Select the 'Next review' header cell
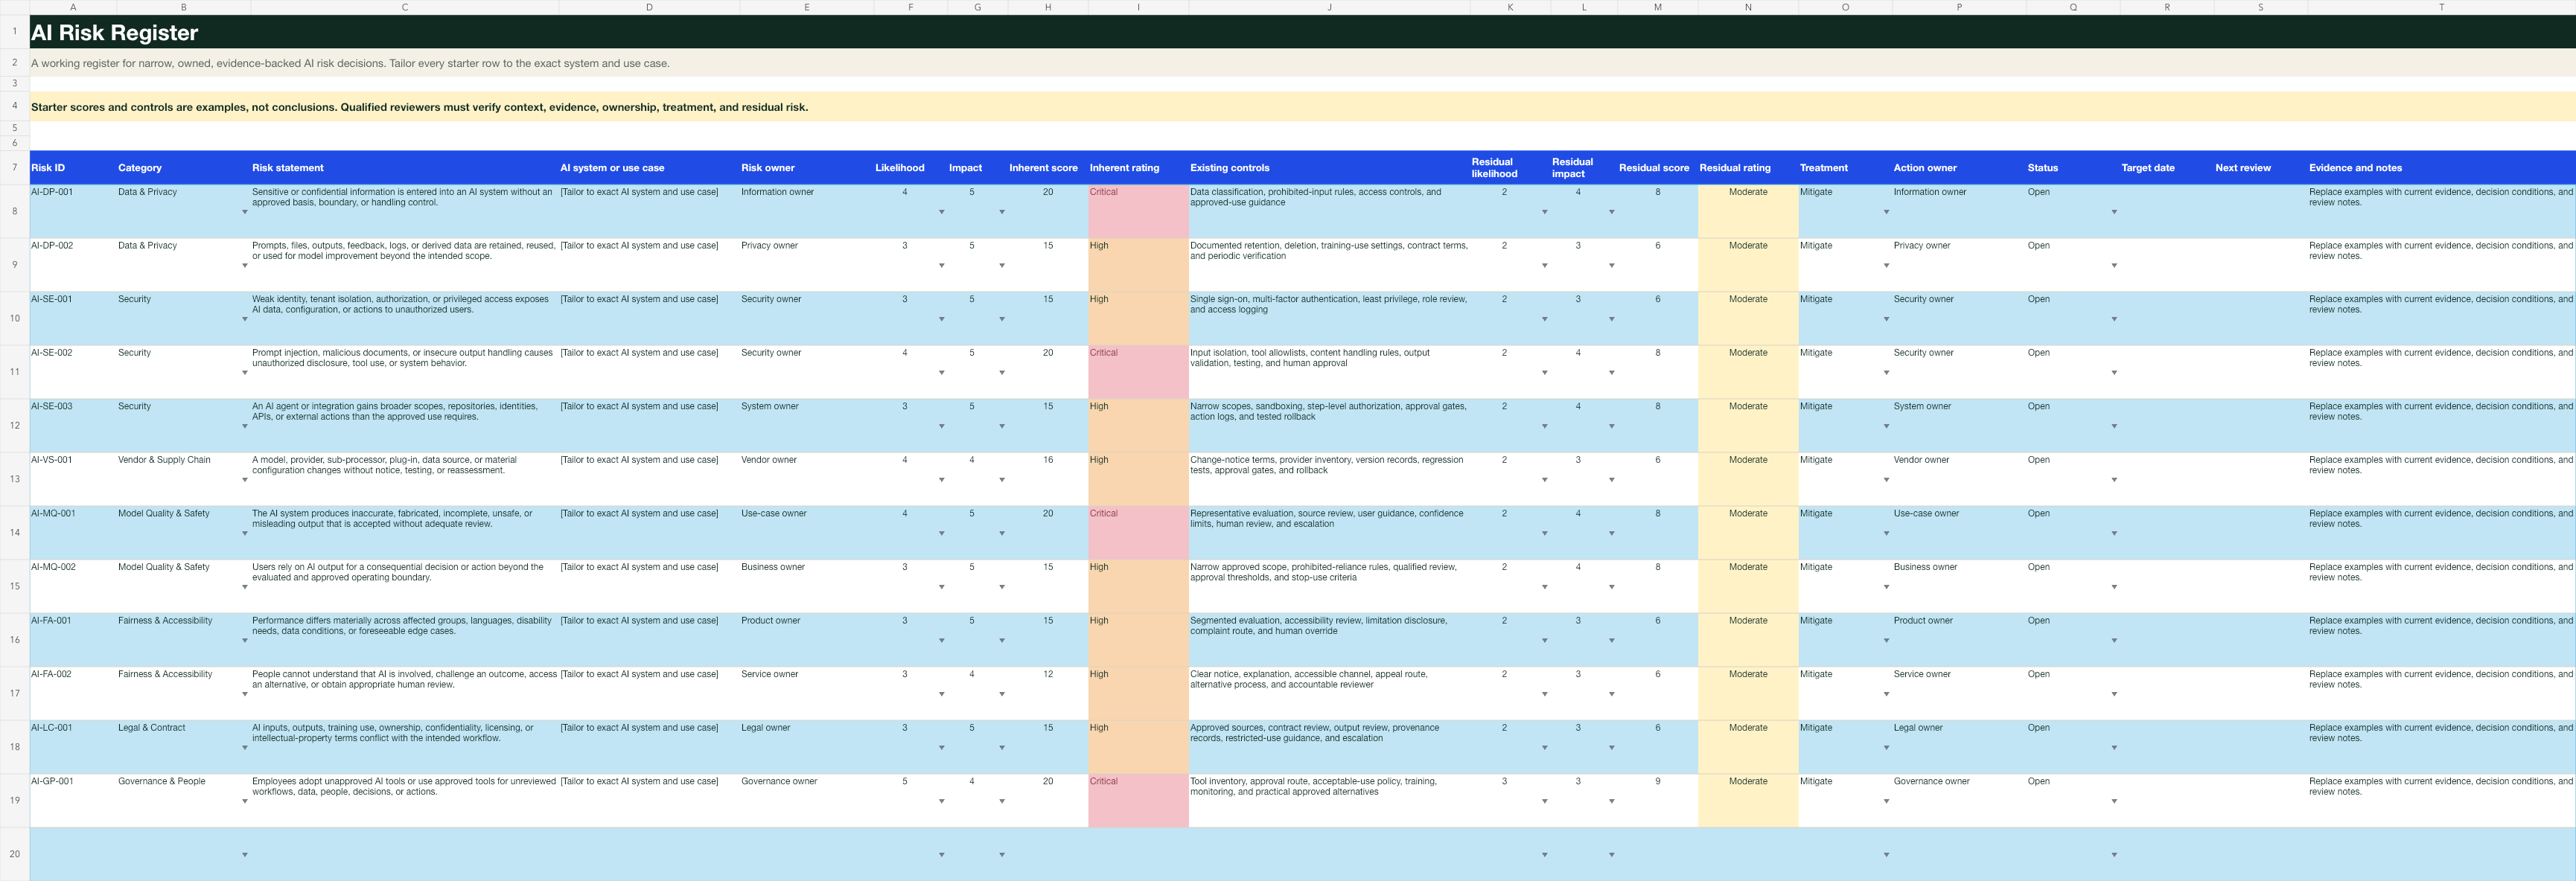Screen dimensions: 2576x881 coord(2260,168)
